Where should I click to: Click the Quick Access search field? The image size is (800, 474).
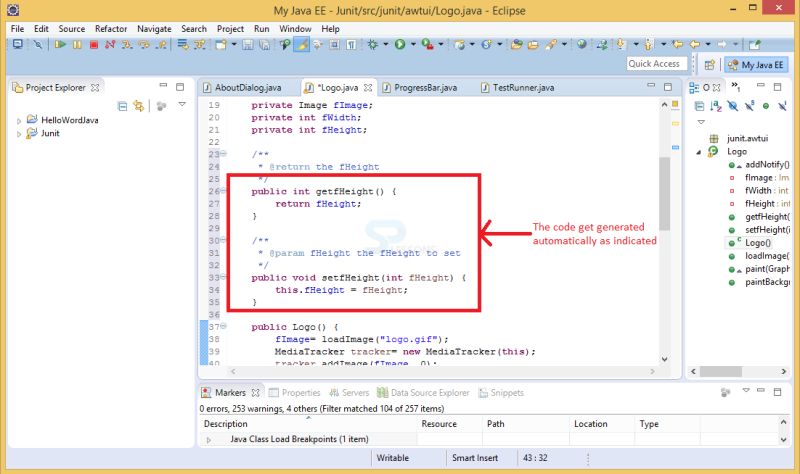click(656, 64)
